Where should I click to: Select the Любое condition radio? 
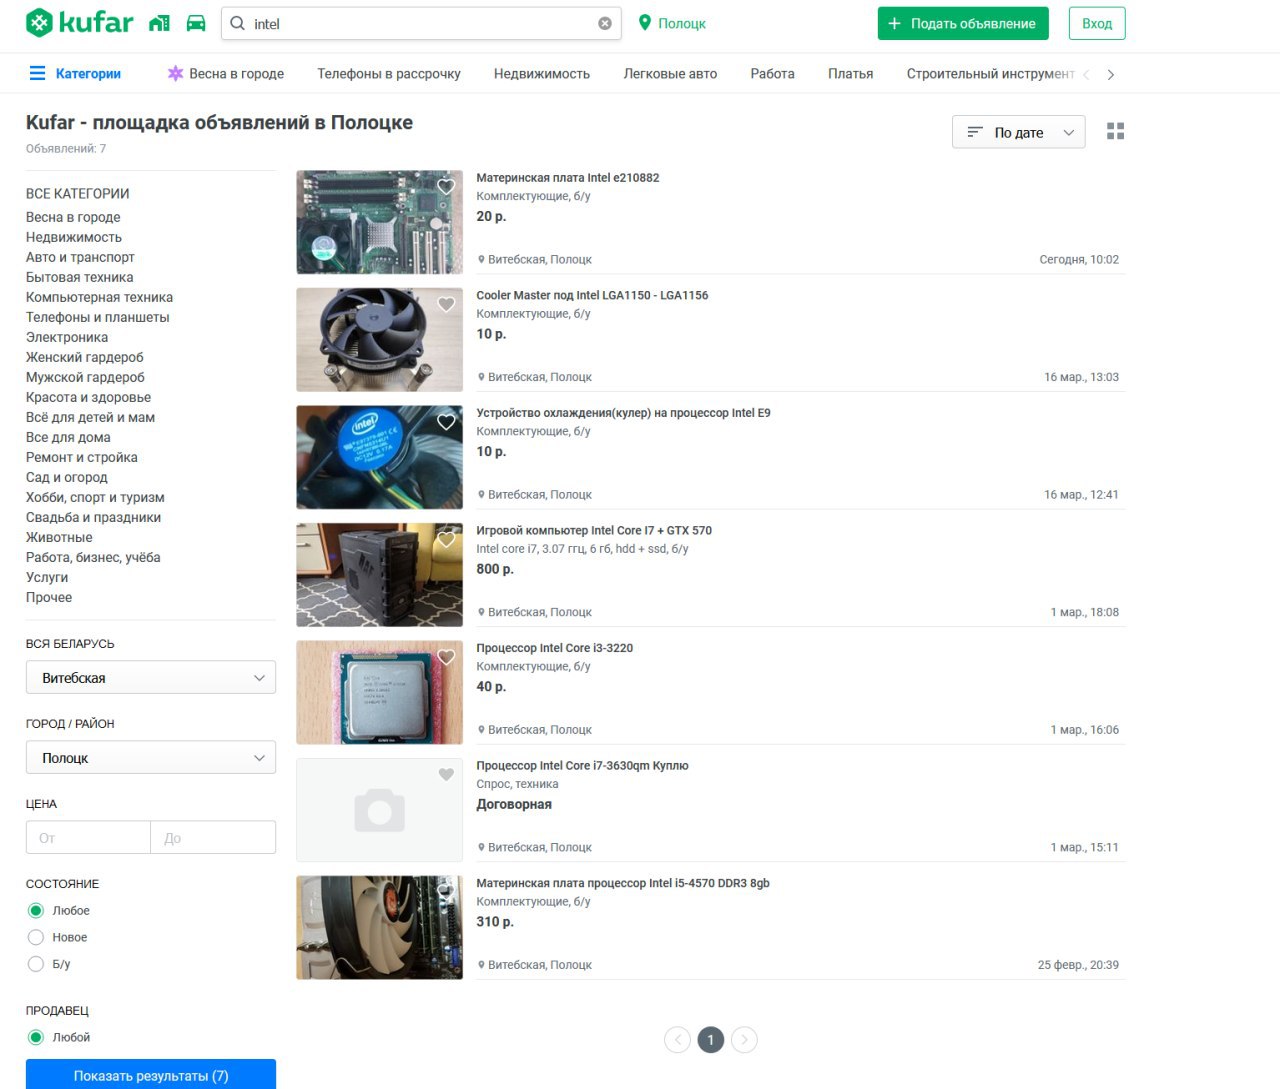click(36, 910)
